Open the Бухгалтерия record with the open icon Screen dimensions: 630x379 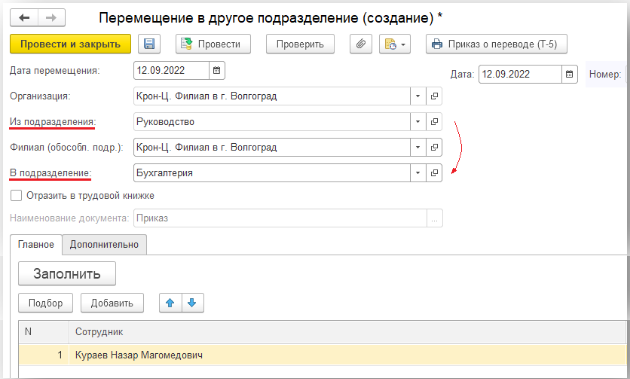pos(434,173)
